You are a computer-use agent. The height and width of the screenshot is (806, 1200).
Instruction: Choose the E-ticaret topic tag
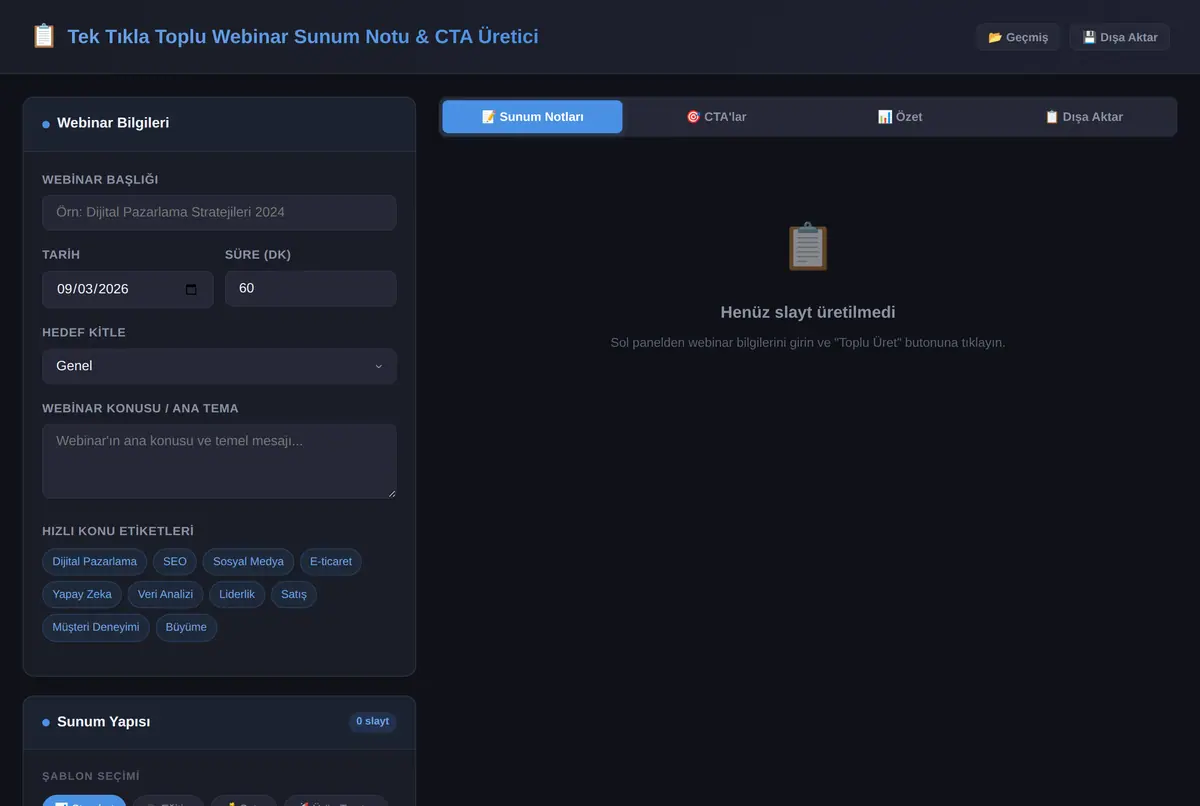(331, 562)
